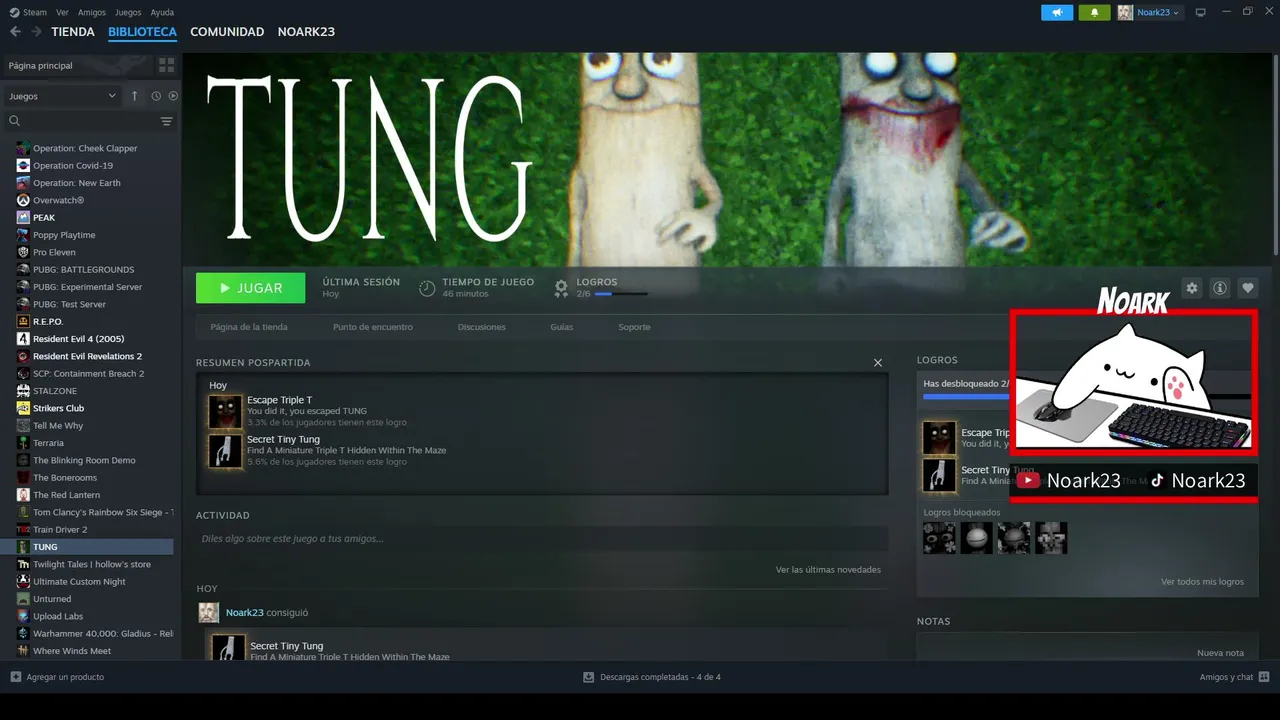
Task: Open the first locked achievement thumbnail
Action: tap(939, 538)
